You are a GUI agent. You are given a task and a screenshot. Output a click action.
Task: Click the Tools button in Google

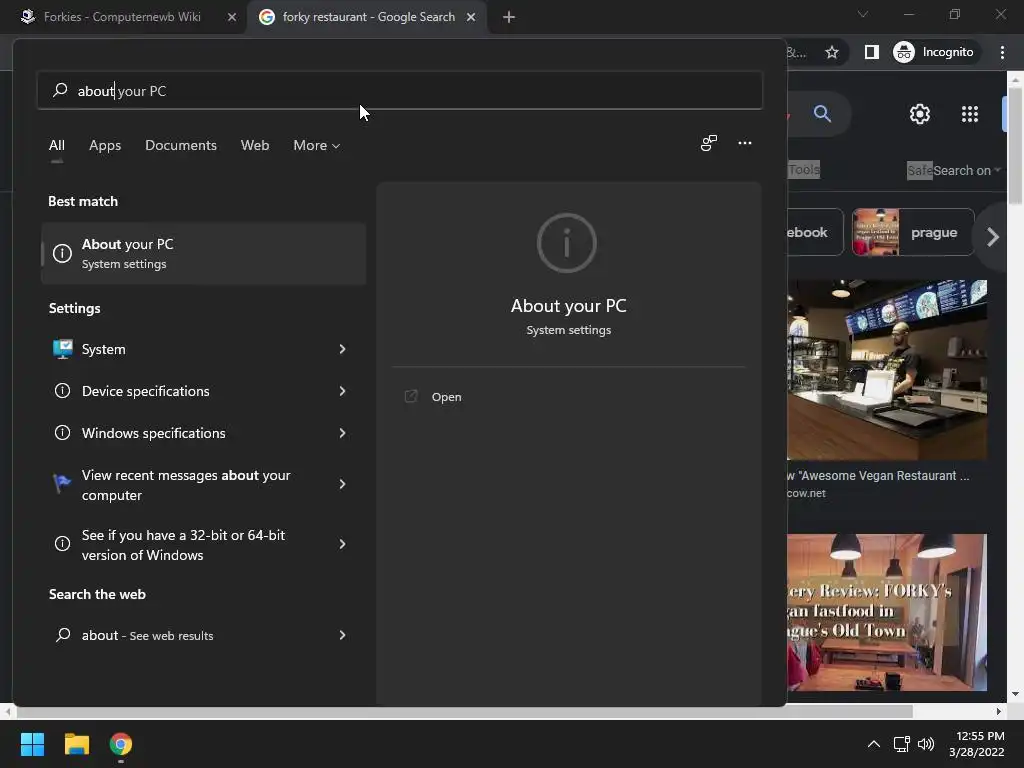tap(803, 170)
